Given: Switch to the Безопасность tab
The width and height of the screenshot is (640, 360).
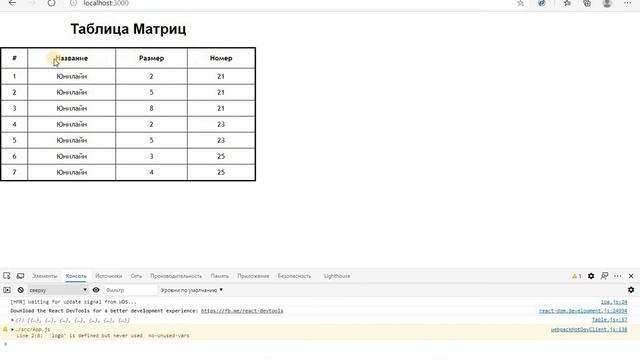Looking at the screenshot, I should [x=294, y=276].
